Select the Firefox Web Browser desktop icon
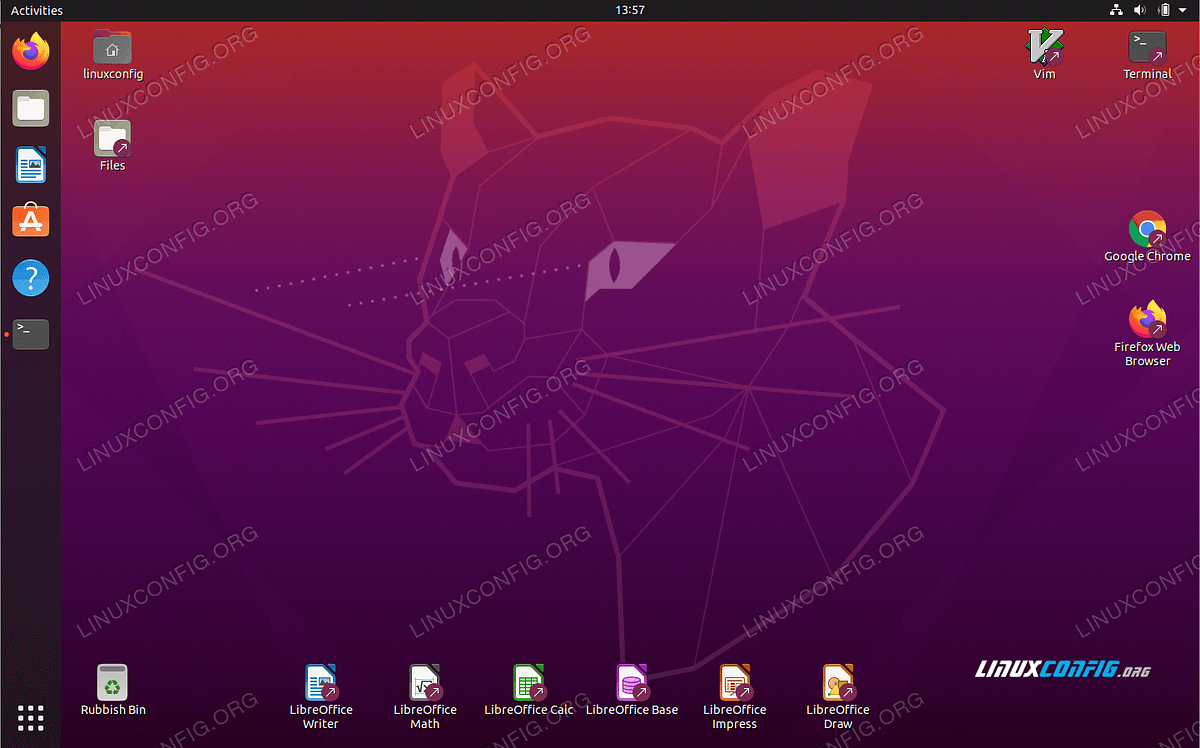The image size is (1200, 748). point(1147,334)
